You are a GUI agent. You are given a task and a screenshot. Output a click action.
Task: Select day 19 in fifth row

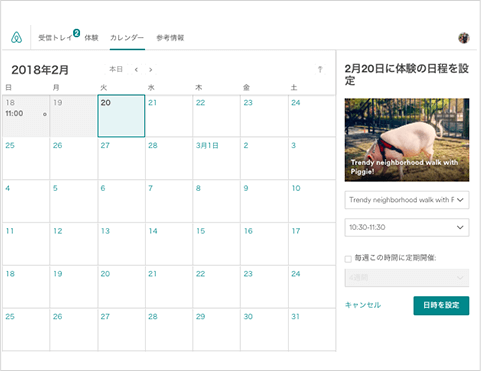73,287
